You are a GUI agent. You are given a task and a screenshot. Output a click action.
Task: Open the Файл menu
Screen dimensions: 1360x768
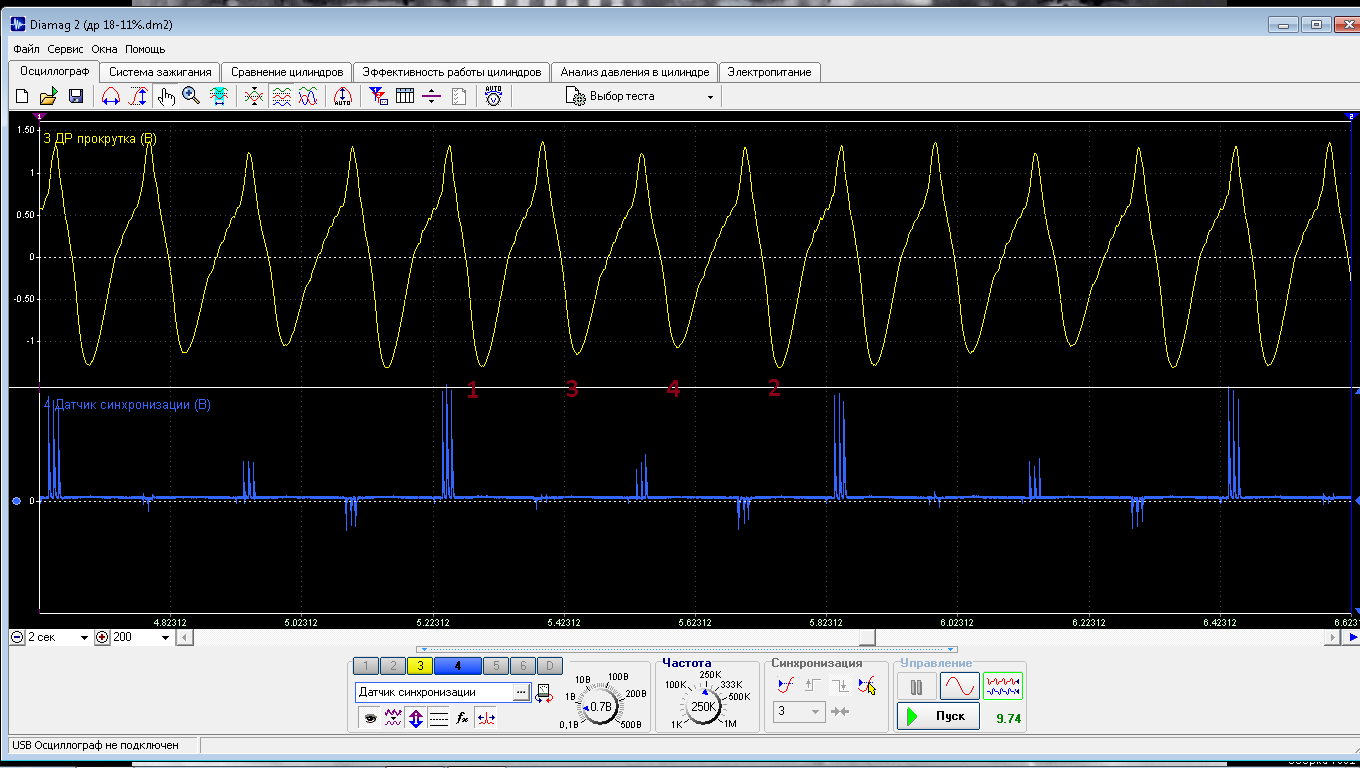27,49
